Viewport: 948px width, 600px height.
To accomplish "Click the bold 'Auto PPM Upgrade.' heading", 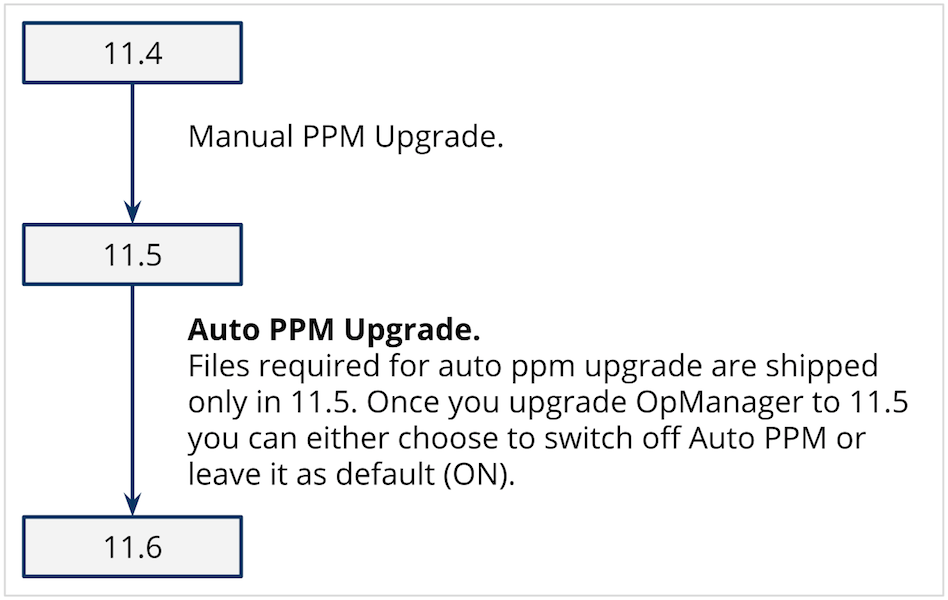I will tap(334, 330).
